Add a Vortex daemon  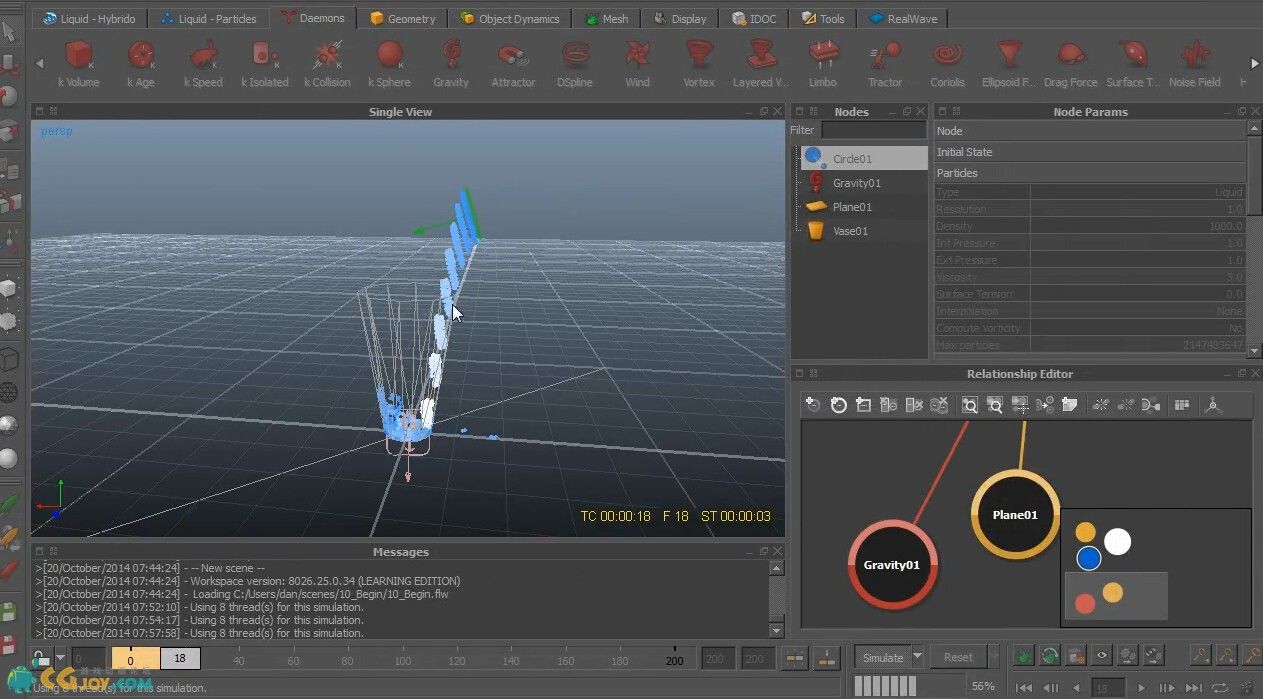(x=699, y=63)
